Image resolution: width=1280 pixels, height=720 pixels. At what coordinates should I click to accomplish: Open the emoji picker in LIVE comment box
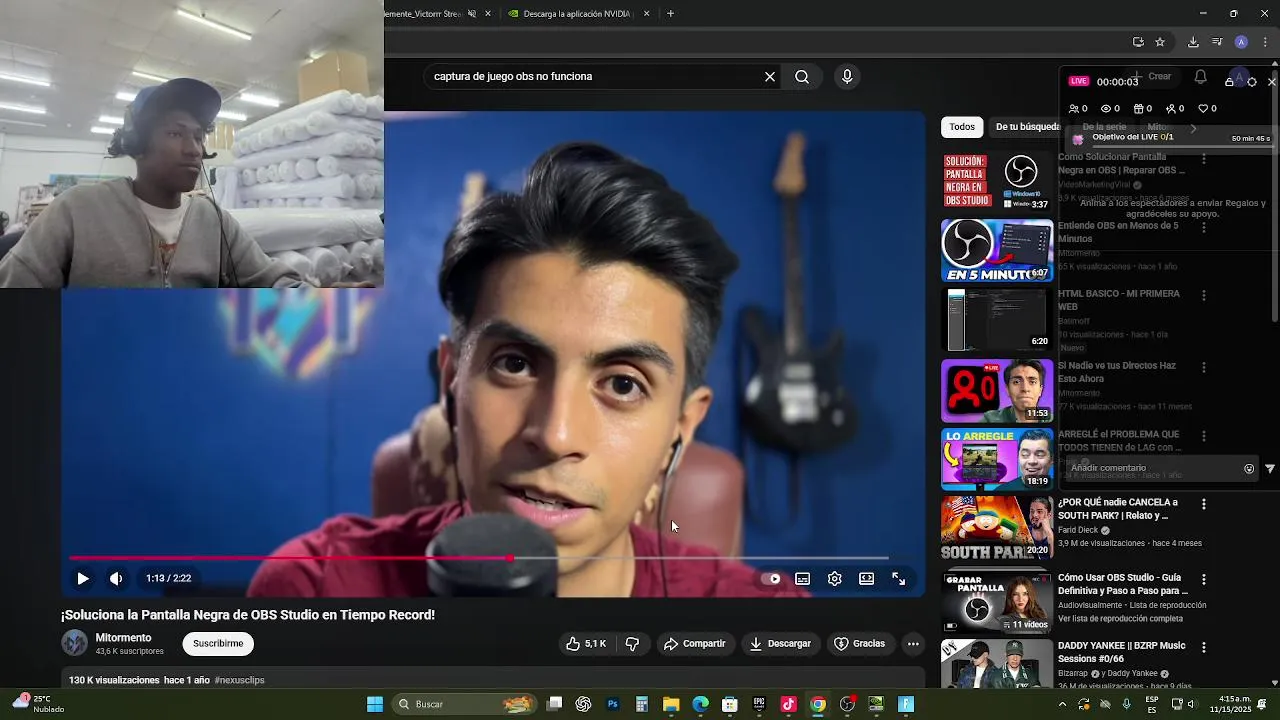(x=1248, y=468)
